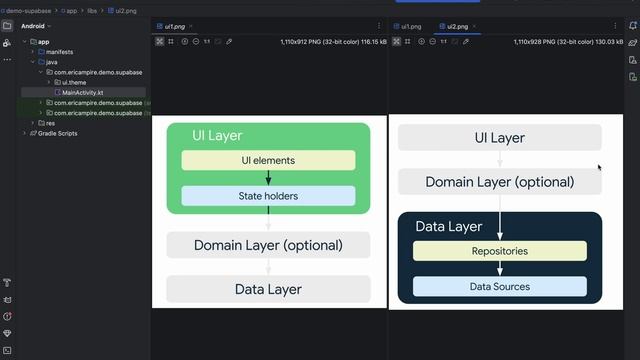
Task: Set ui2.png to actual size 1:1
Action: coord(444,42)
